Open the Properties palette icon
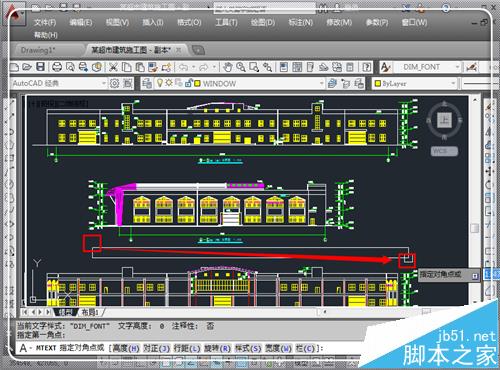 (x=284, y=67)
